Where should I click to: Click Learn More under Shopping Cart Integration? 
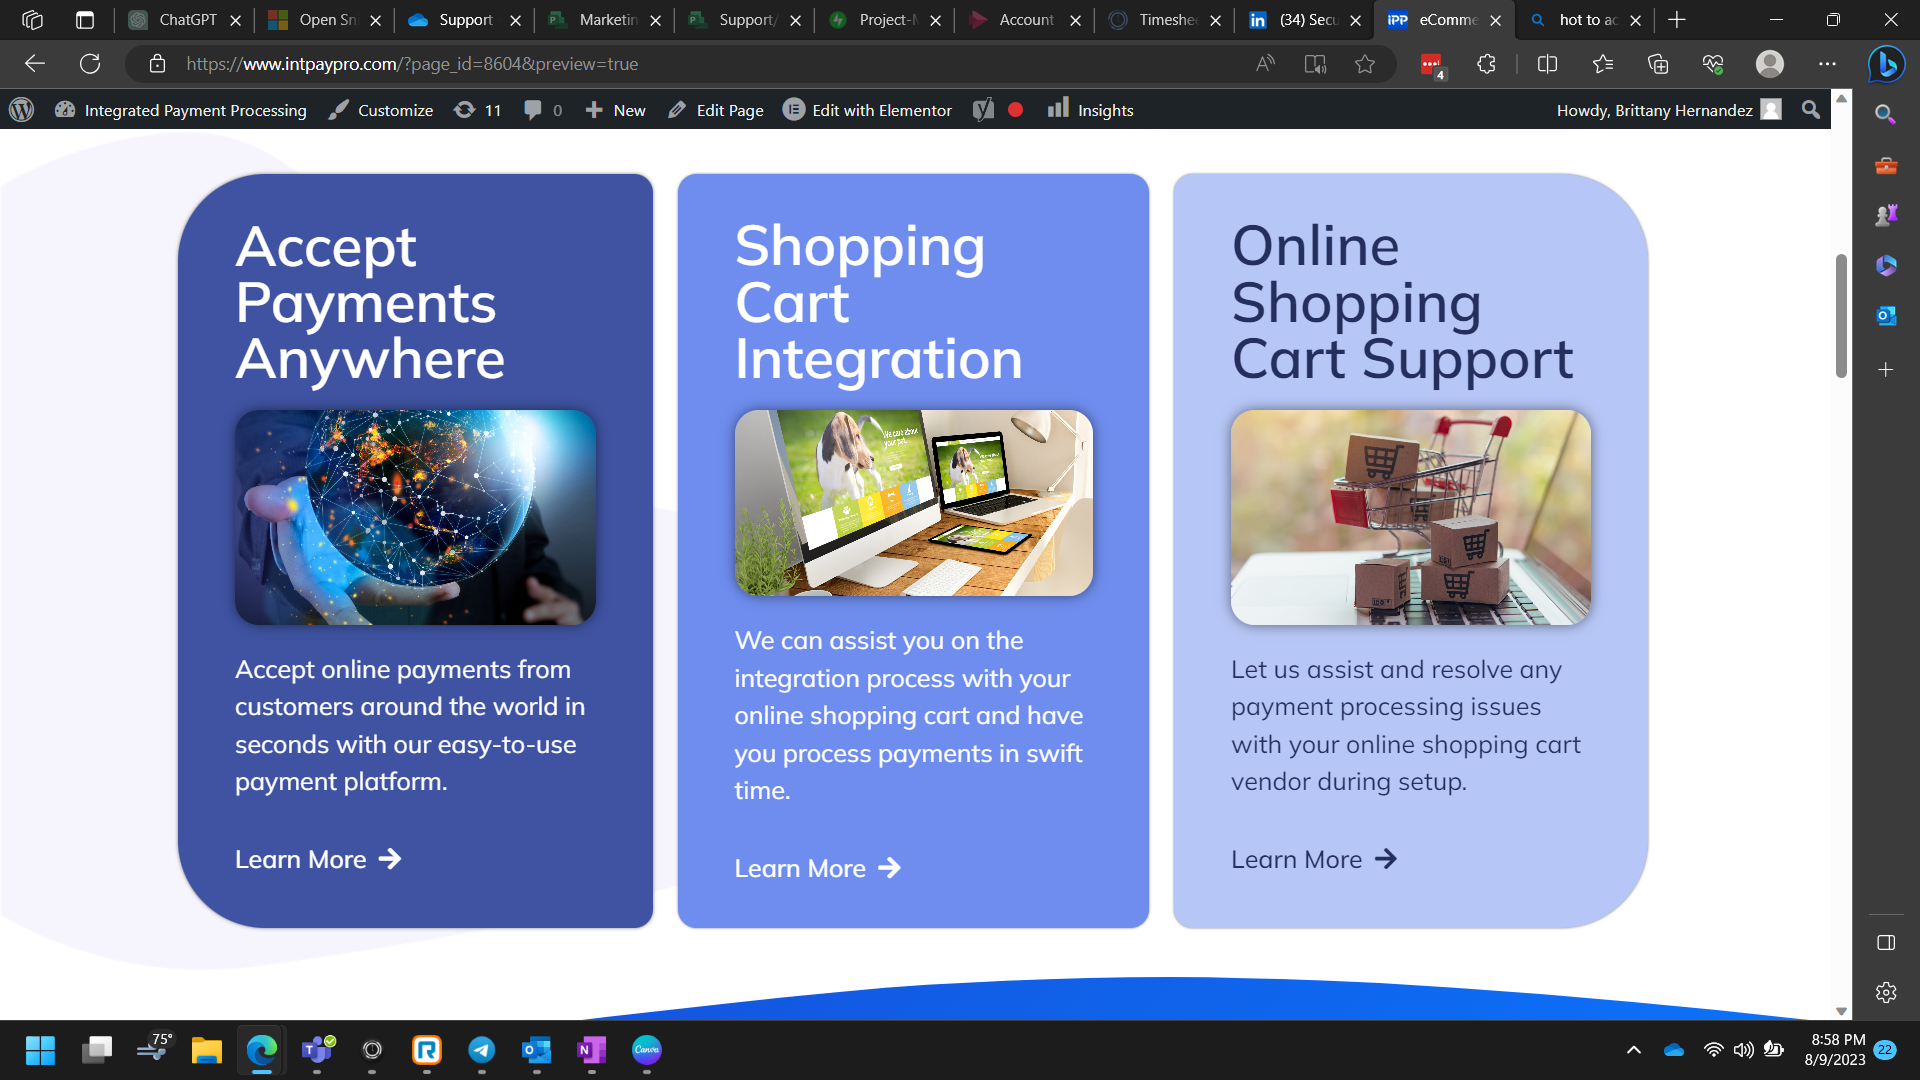tap(799, 868)
